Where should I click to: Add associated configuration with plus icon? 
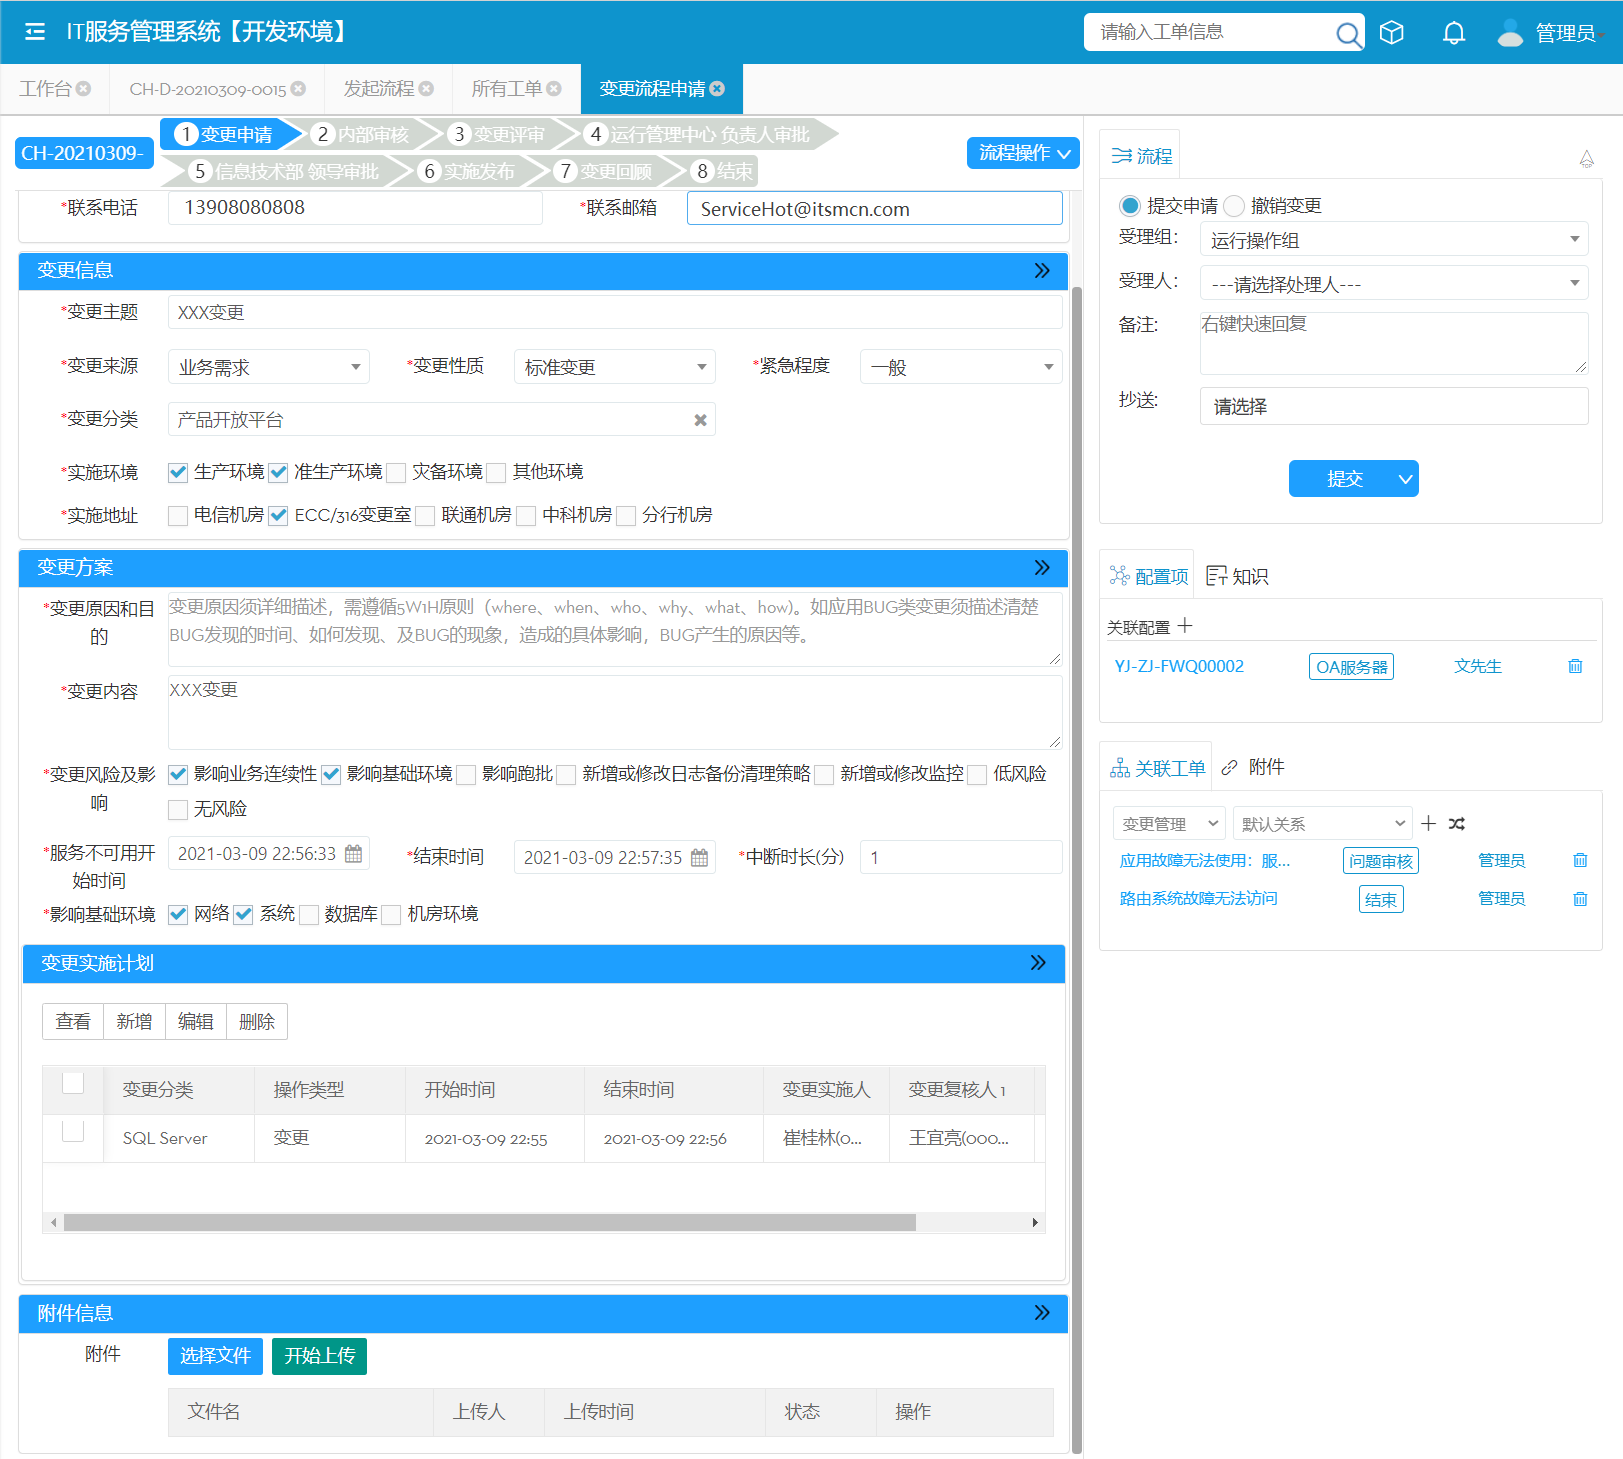pos(1185,626)
